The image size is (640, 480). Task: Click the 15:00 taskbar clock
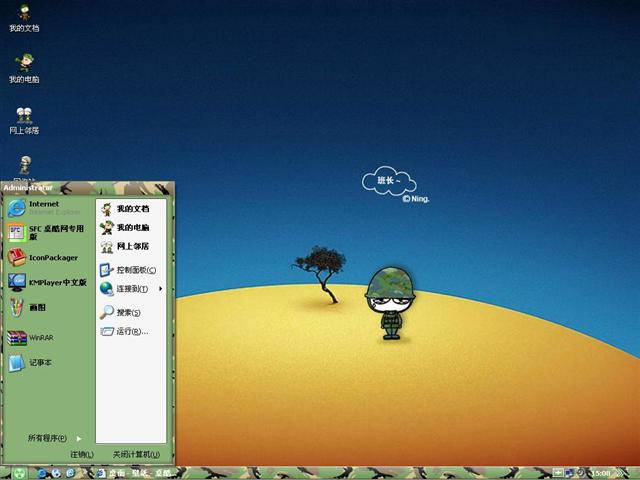tap(601, 473)
